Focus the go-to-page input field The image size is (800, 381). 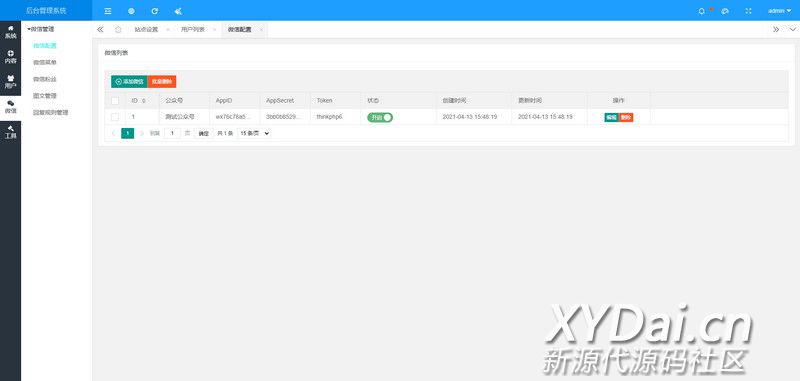[x=172, y=133]
